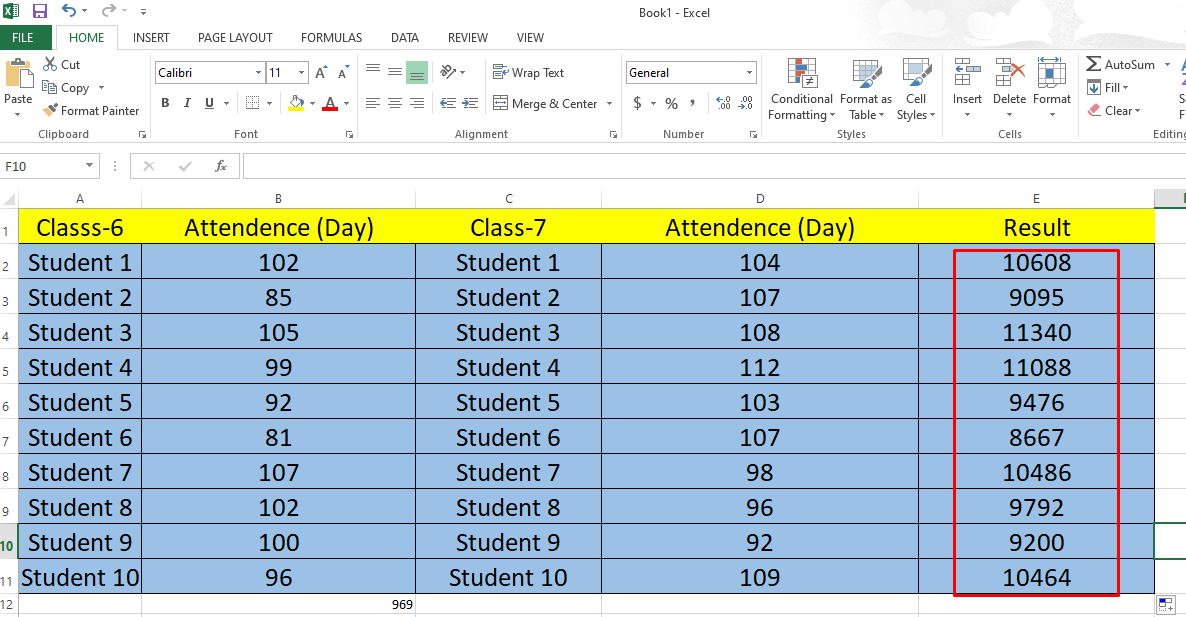Viewport: 1186px width, 617px height.
Task: Decrease the font size
Action: click(x=343, y=73)
